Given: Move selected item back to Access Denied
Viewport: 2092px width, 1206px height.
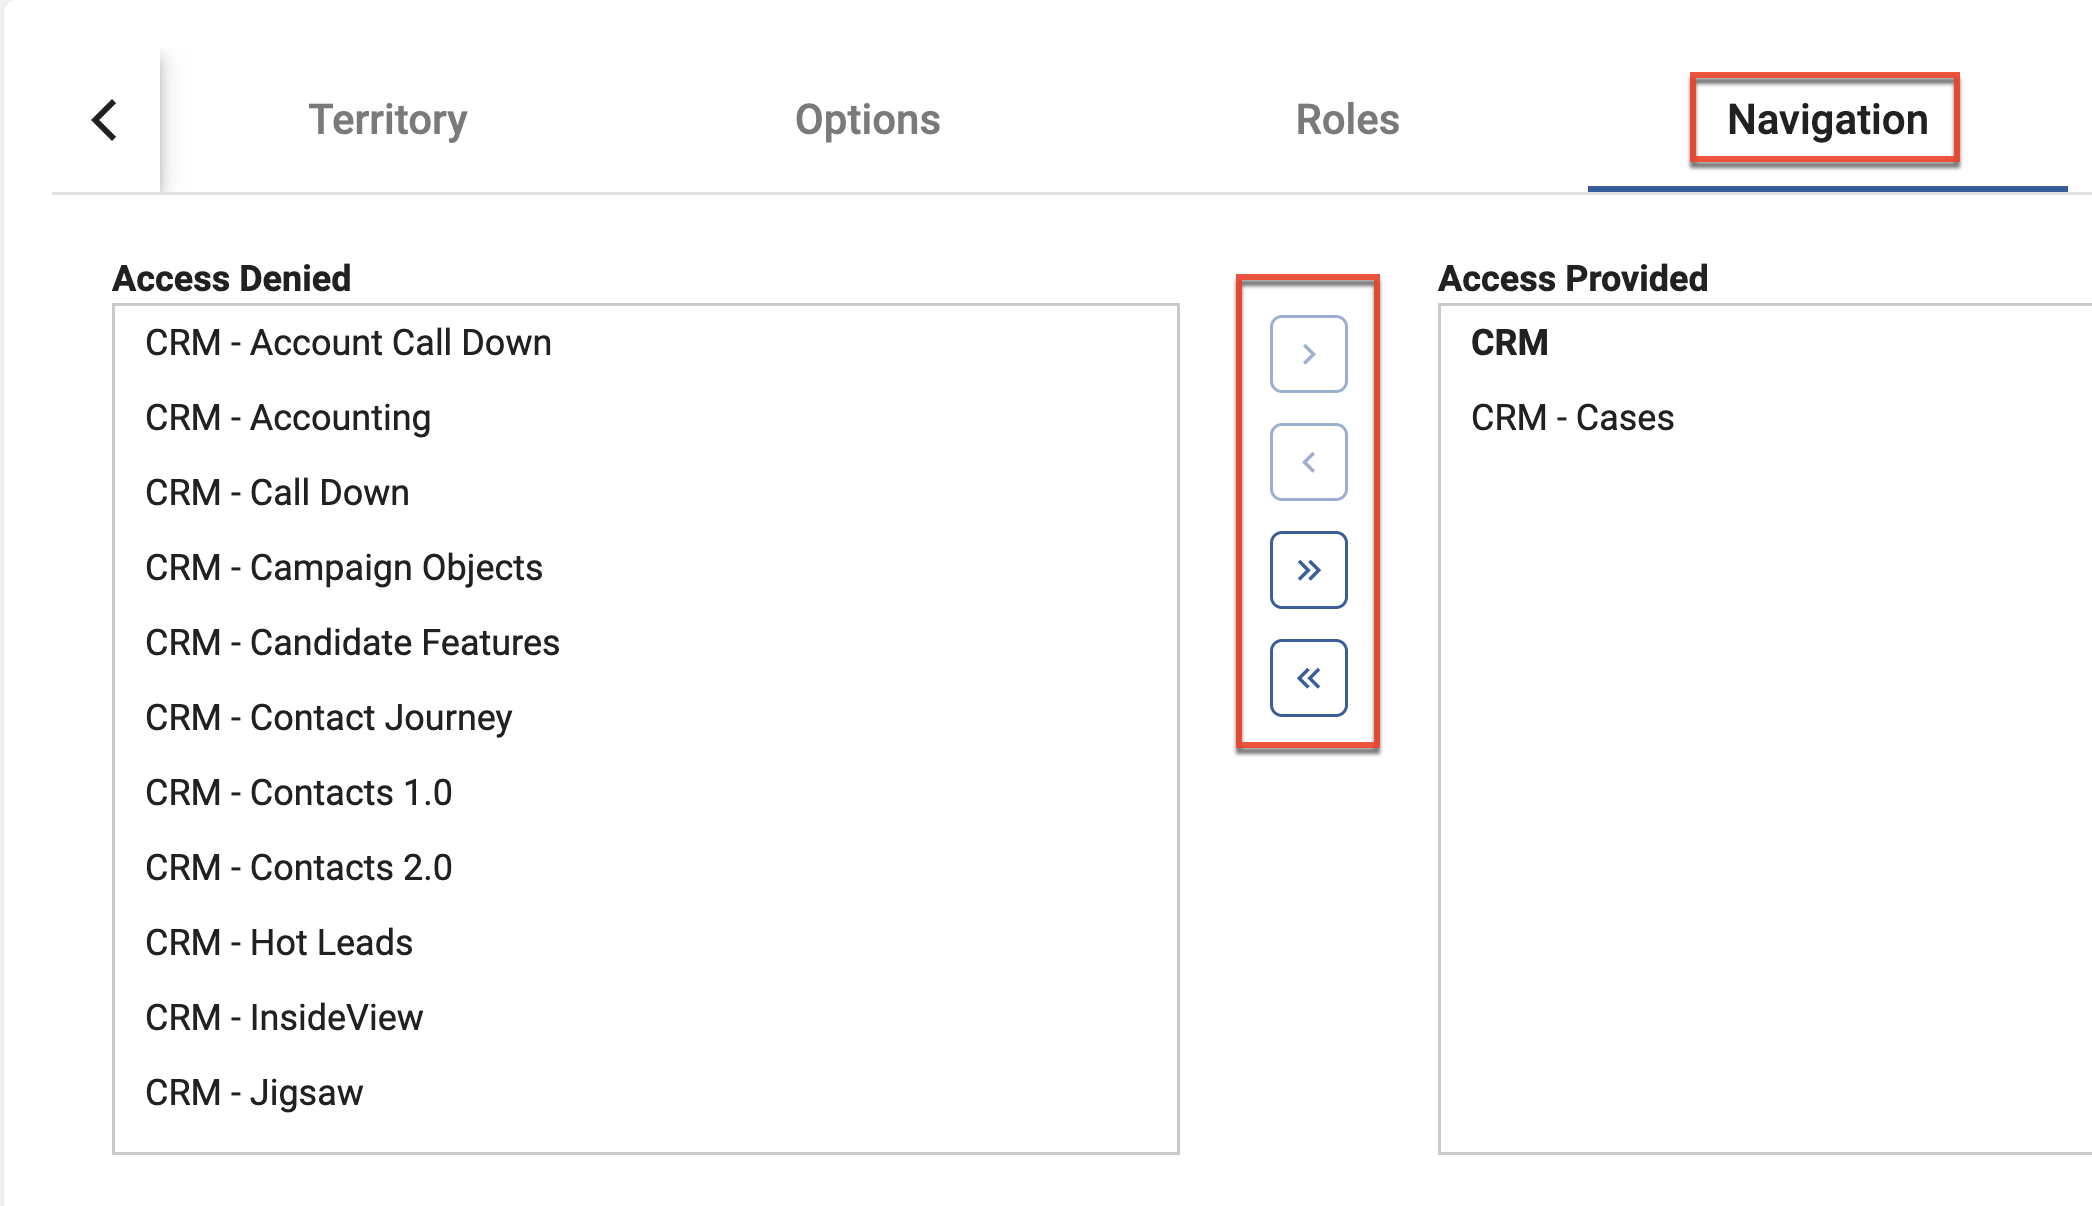Looking at the screenshot, I should [x=1308, y=462].
